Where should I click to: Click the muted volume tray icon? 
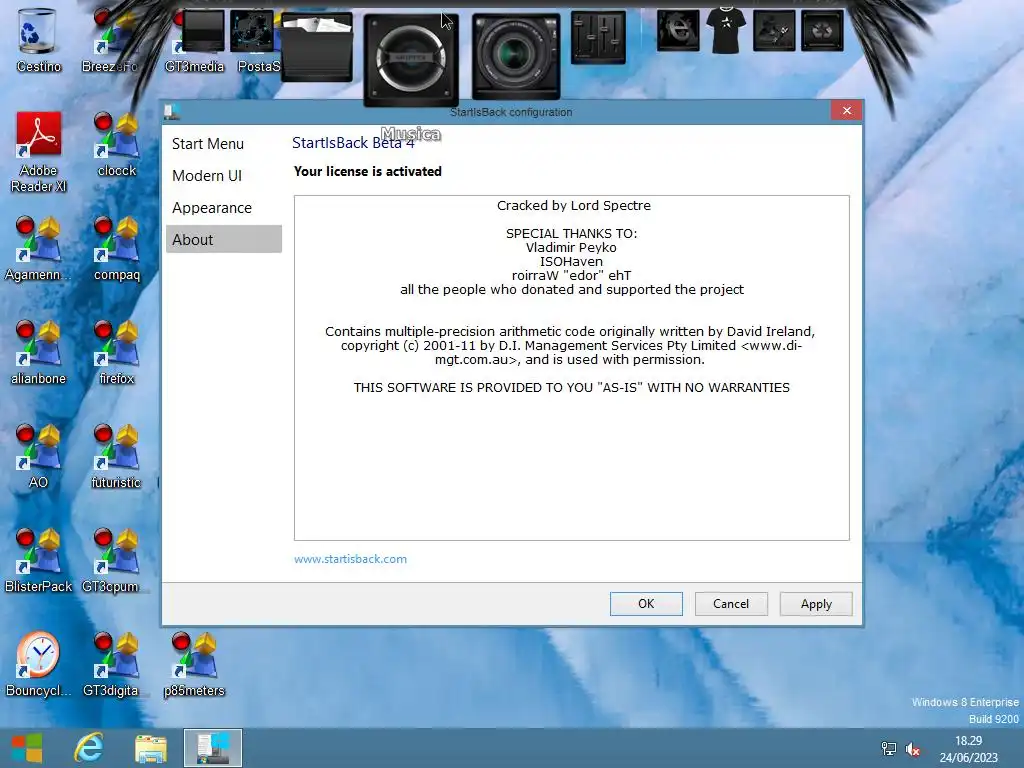pyautogui.click(x=913, y=749)
